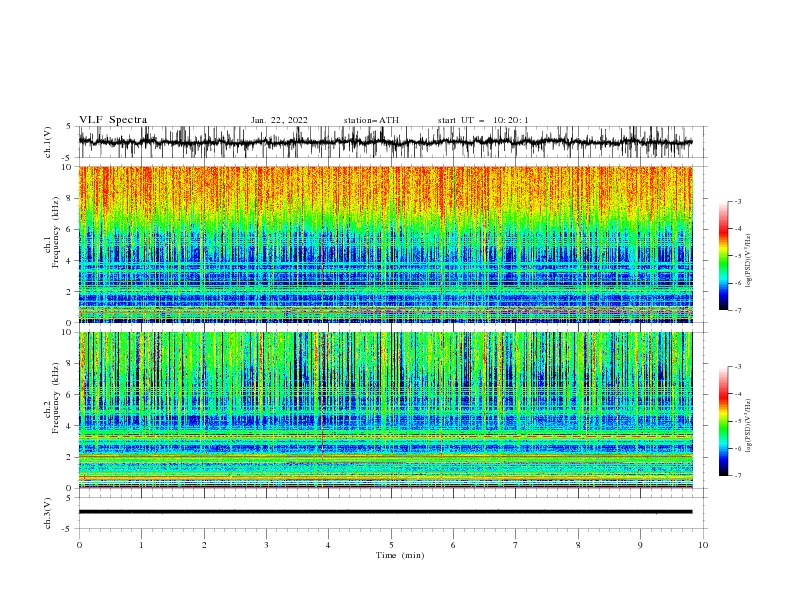Click the "station=ATH" header label

tap(371, 120)
